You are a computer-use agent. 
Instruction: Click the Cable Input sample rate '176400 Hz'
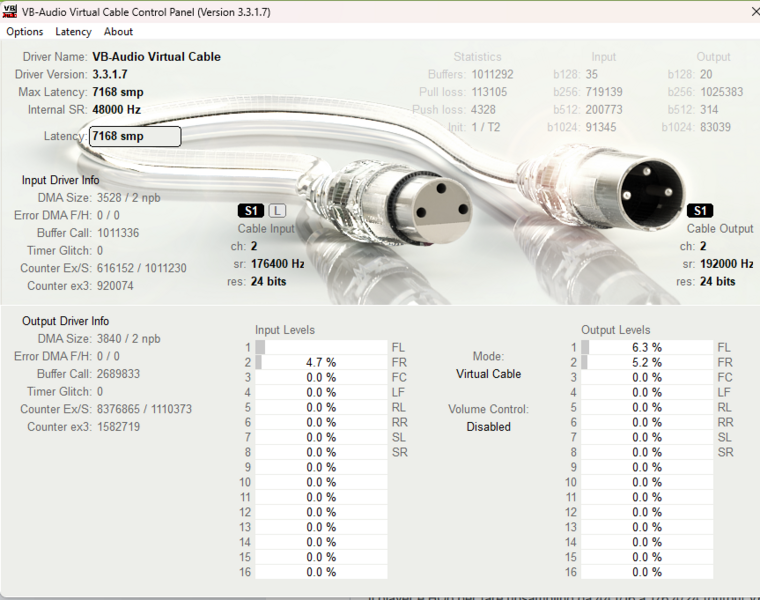(x=278, y=264)
